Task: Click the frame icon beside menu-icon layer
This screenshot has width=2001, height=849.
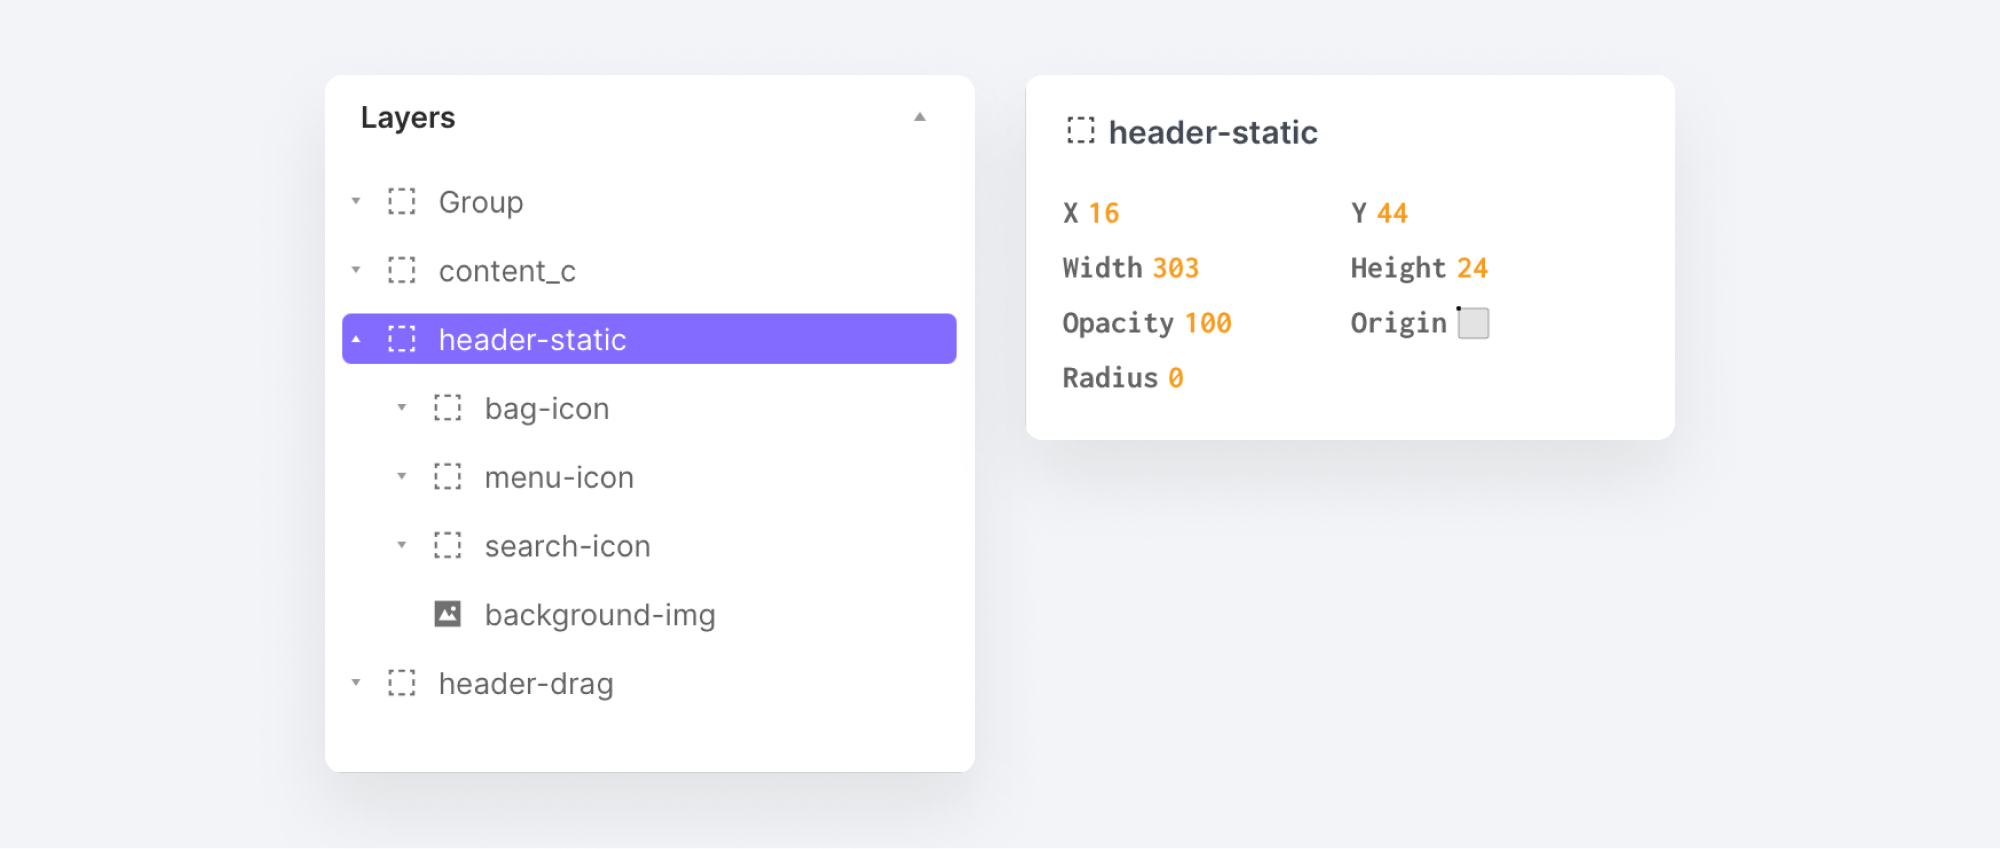Action: click(447, 477)
